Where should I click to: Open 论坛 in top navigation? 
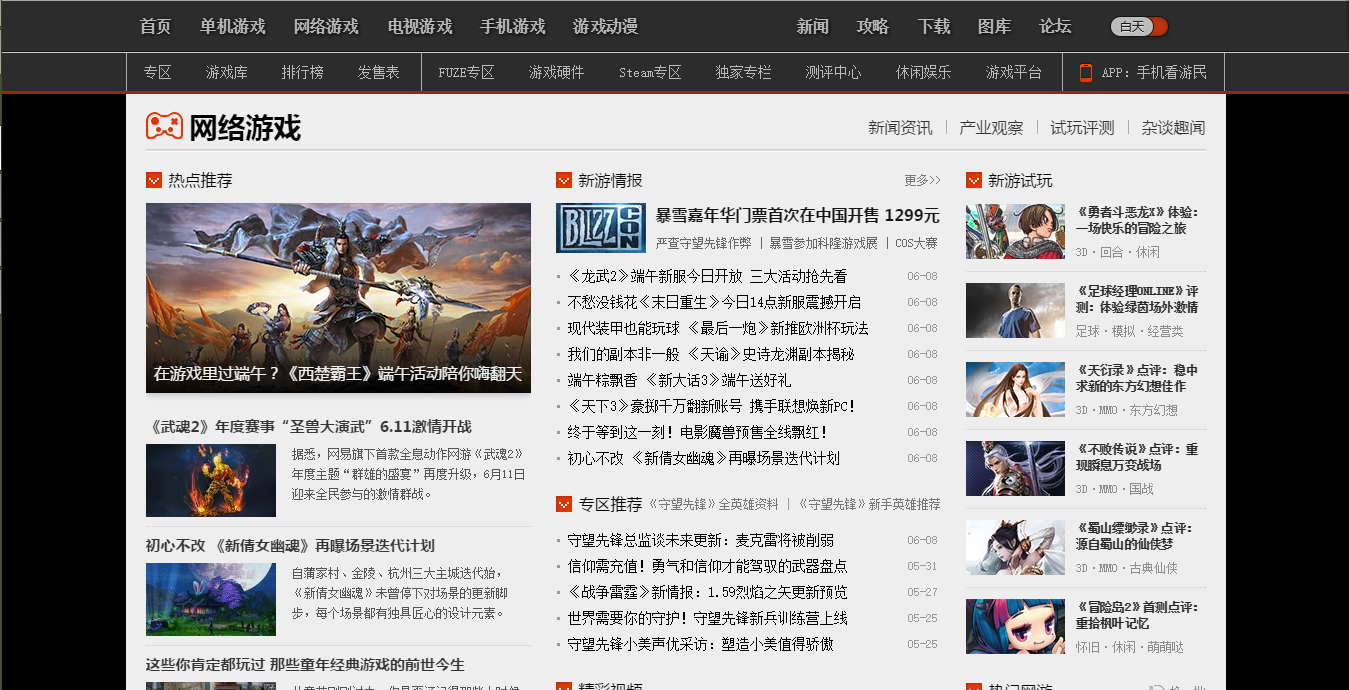(1055, 26)
